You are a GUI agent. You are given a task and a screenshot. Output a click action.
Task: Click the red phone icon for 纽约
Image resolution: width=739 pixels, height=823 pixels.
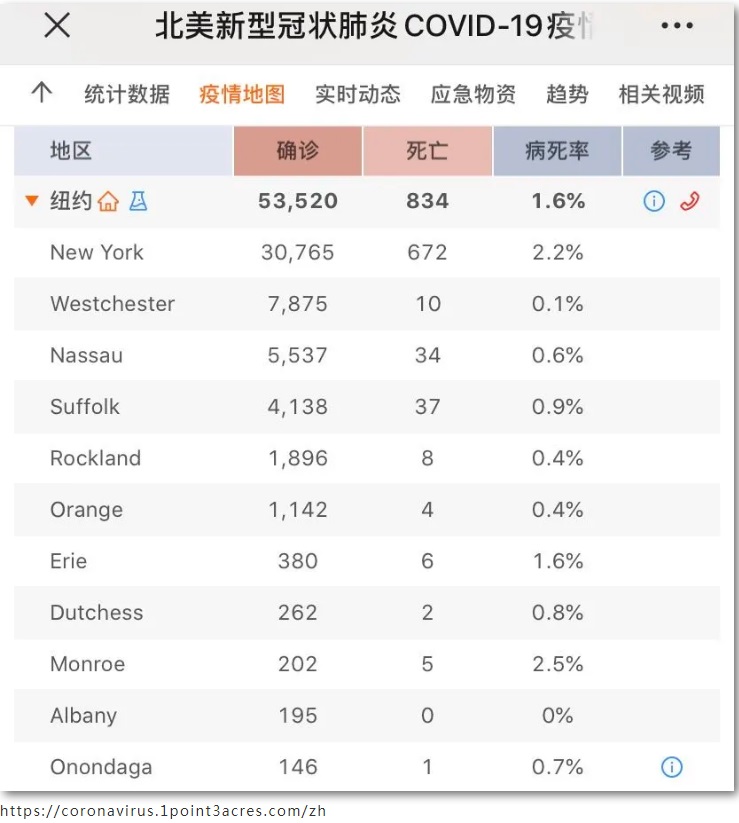point(690,201)
